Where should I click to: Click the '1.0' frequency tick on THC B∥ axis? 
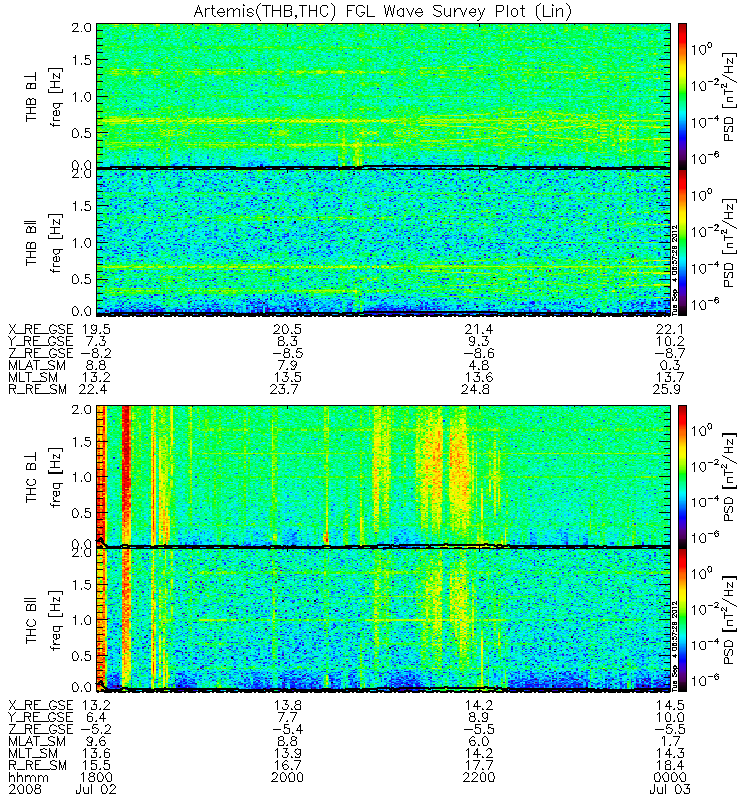pos(81,620)
